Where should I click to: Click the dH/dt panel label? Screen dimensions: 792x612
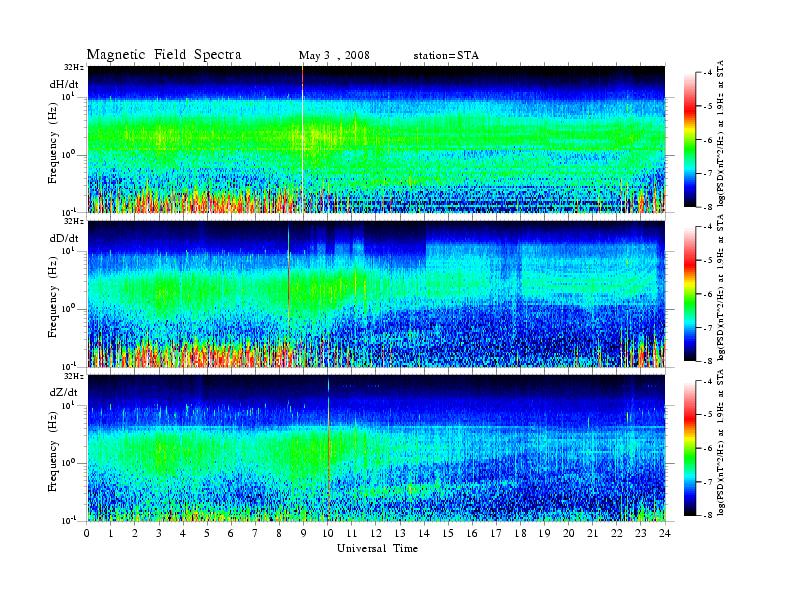(x=64, y=84)
